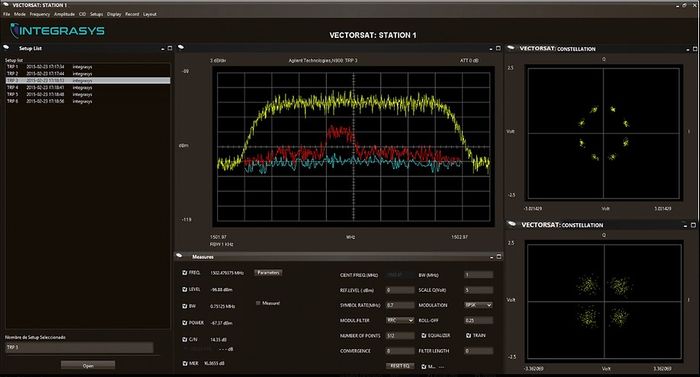Click the Measures panel header icon
The image size is (700, 377).
pos(179,256)
